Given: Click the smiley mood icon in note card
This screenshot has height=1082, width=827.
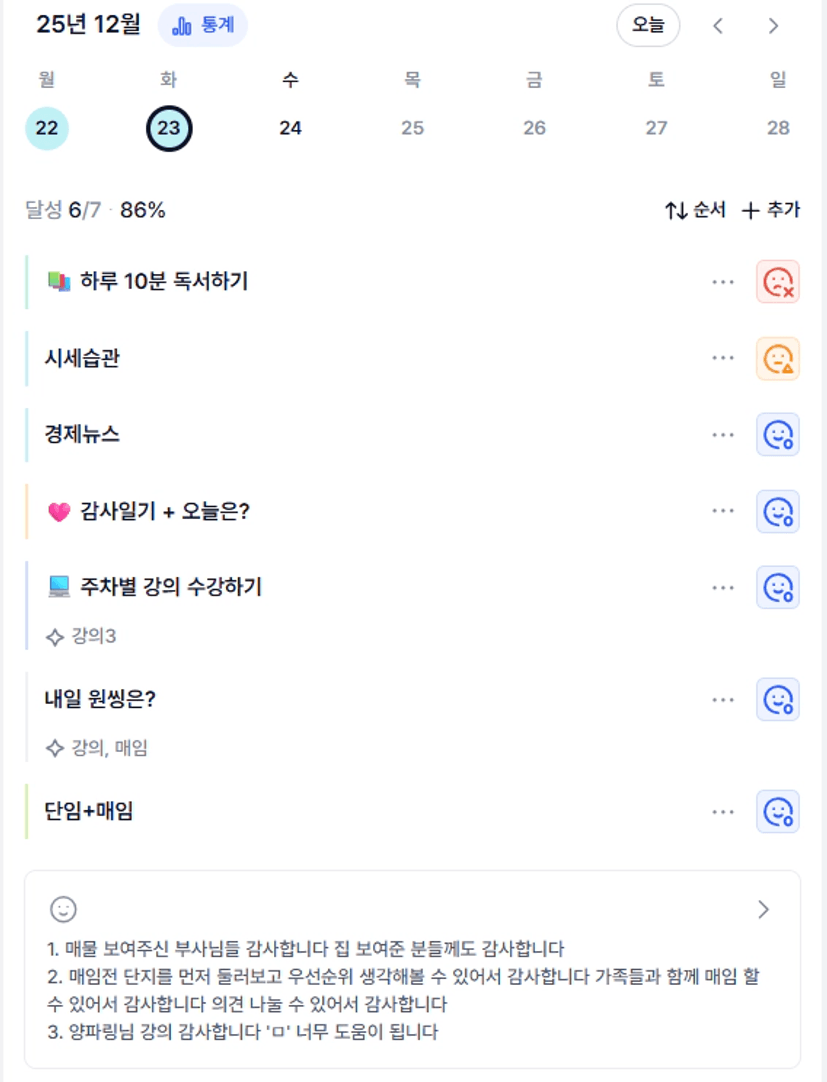Looking at the screenshot, I should 63,909.
